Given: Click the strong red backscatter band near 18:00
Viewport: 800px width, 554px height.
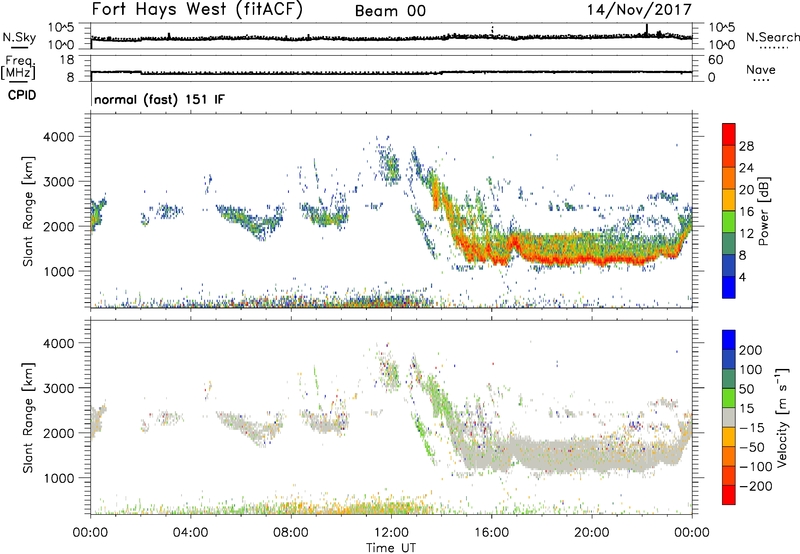Looking at the screenshot, I should tap(542, 259).
